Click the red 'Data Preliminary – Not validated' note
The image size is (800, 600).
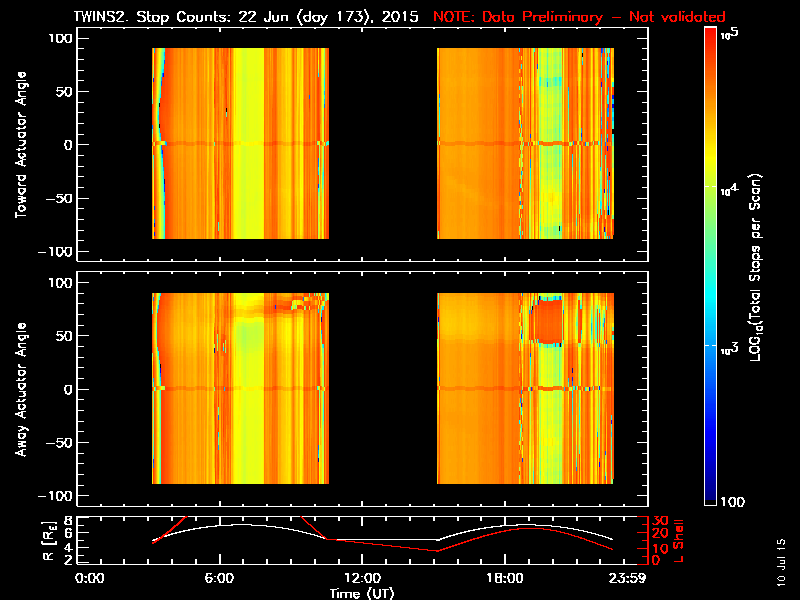[x=579, y=17]
